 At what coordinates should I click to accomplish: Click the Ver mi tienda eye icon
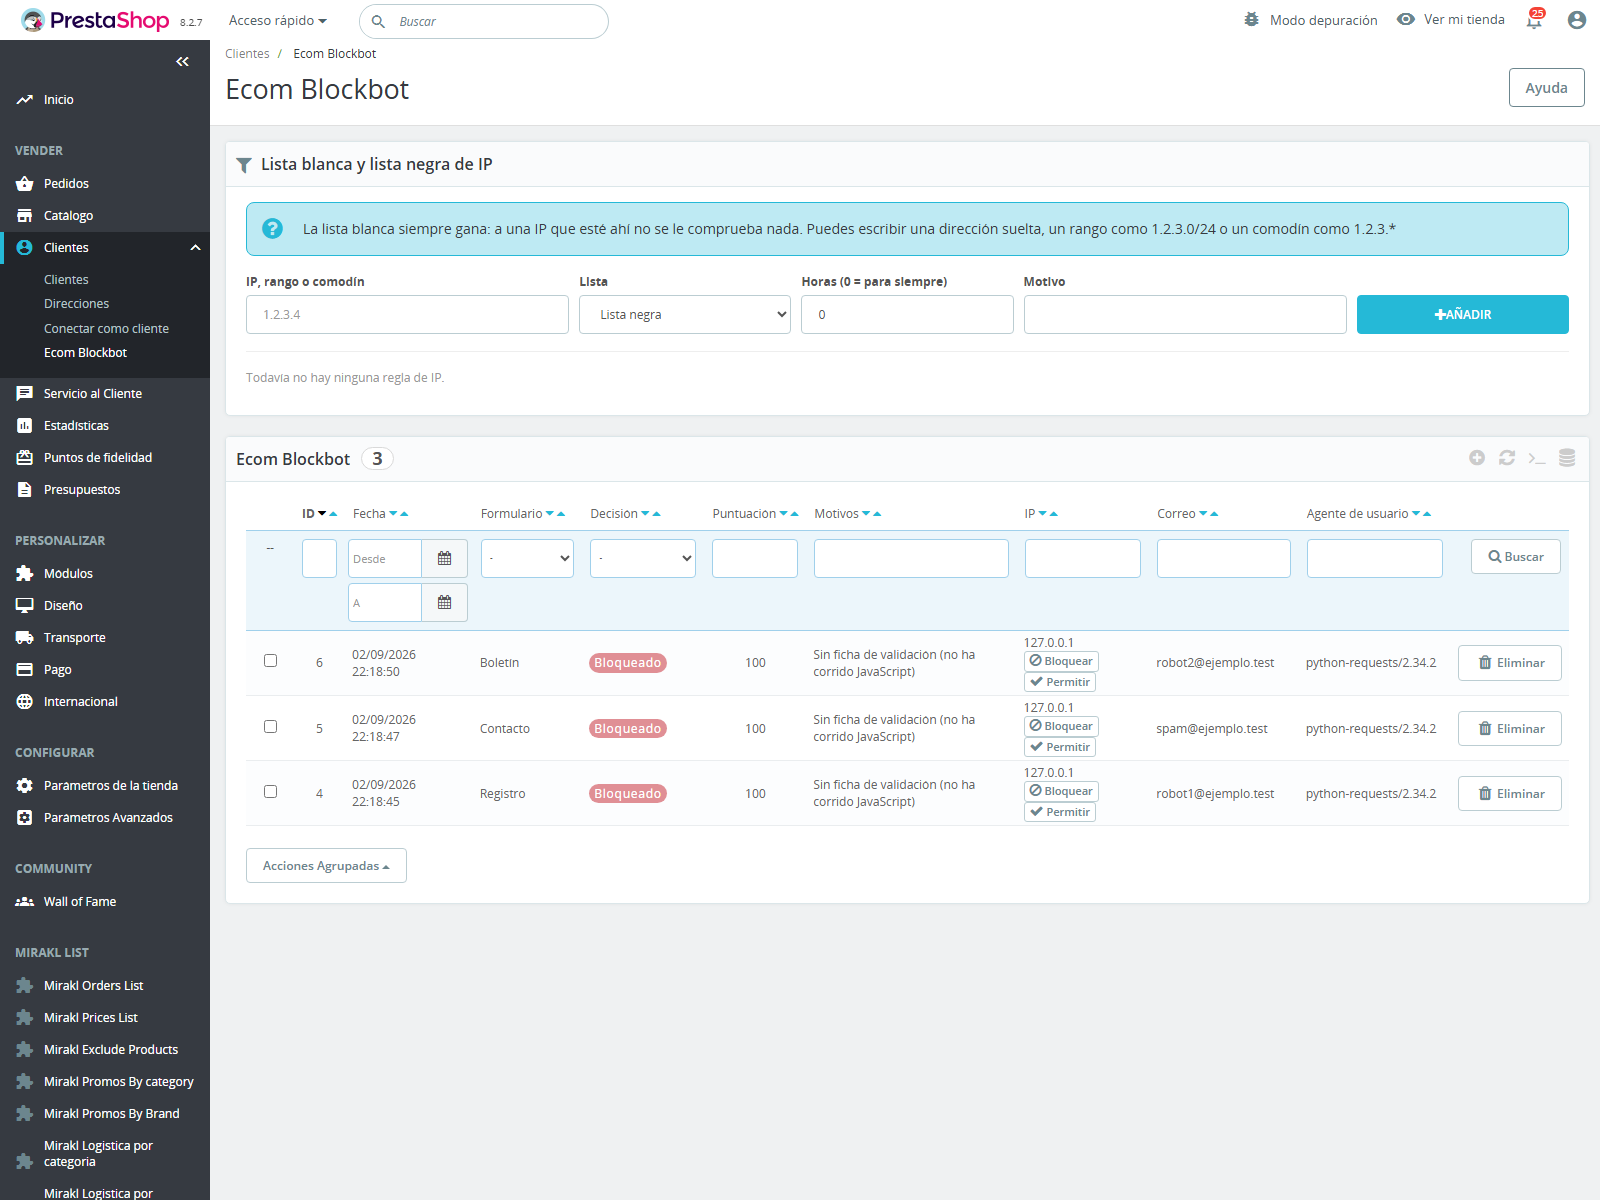click(1406, 20)
